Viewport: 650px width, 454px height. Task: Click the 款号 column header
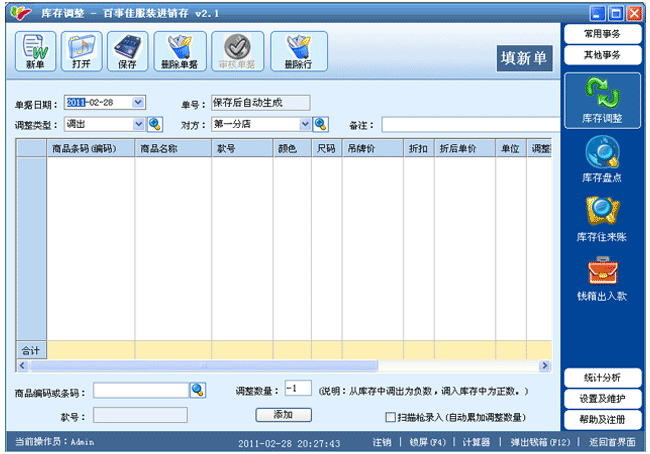tap(242, 148)
